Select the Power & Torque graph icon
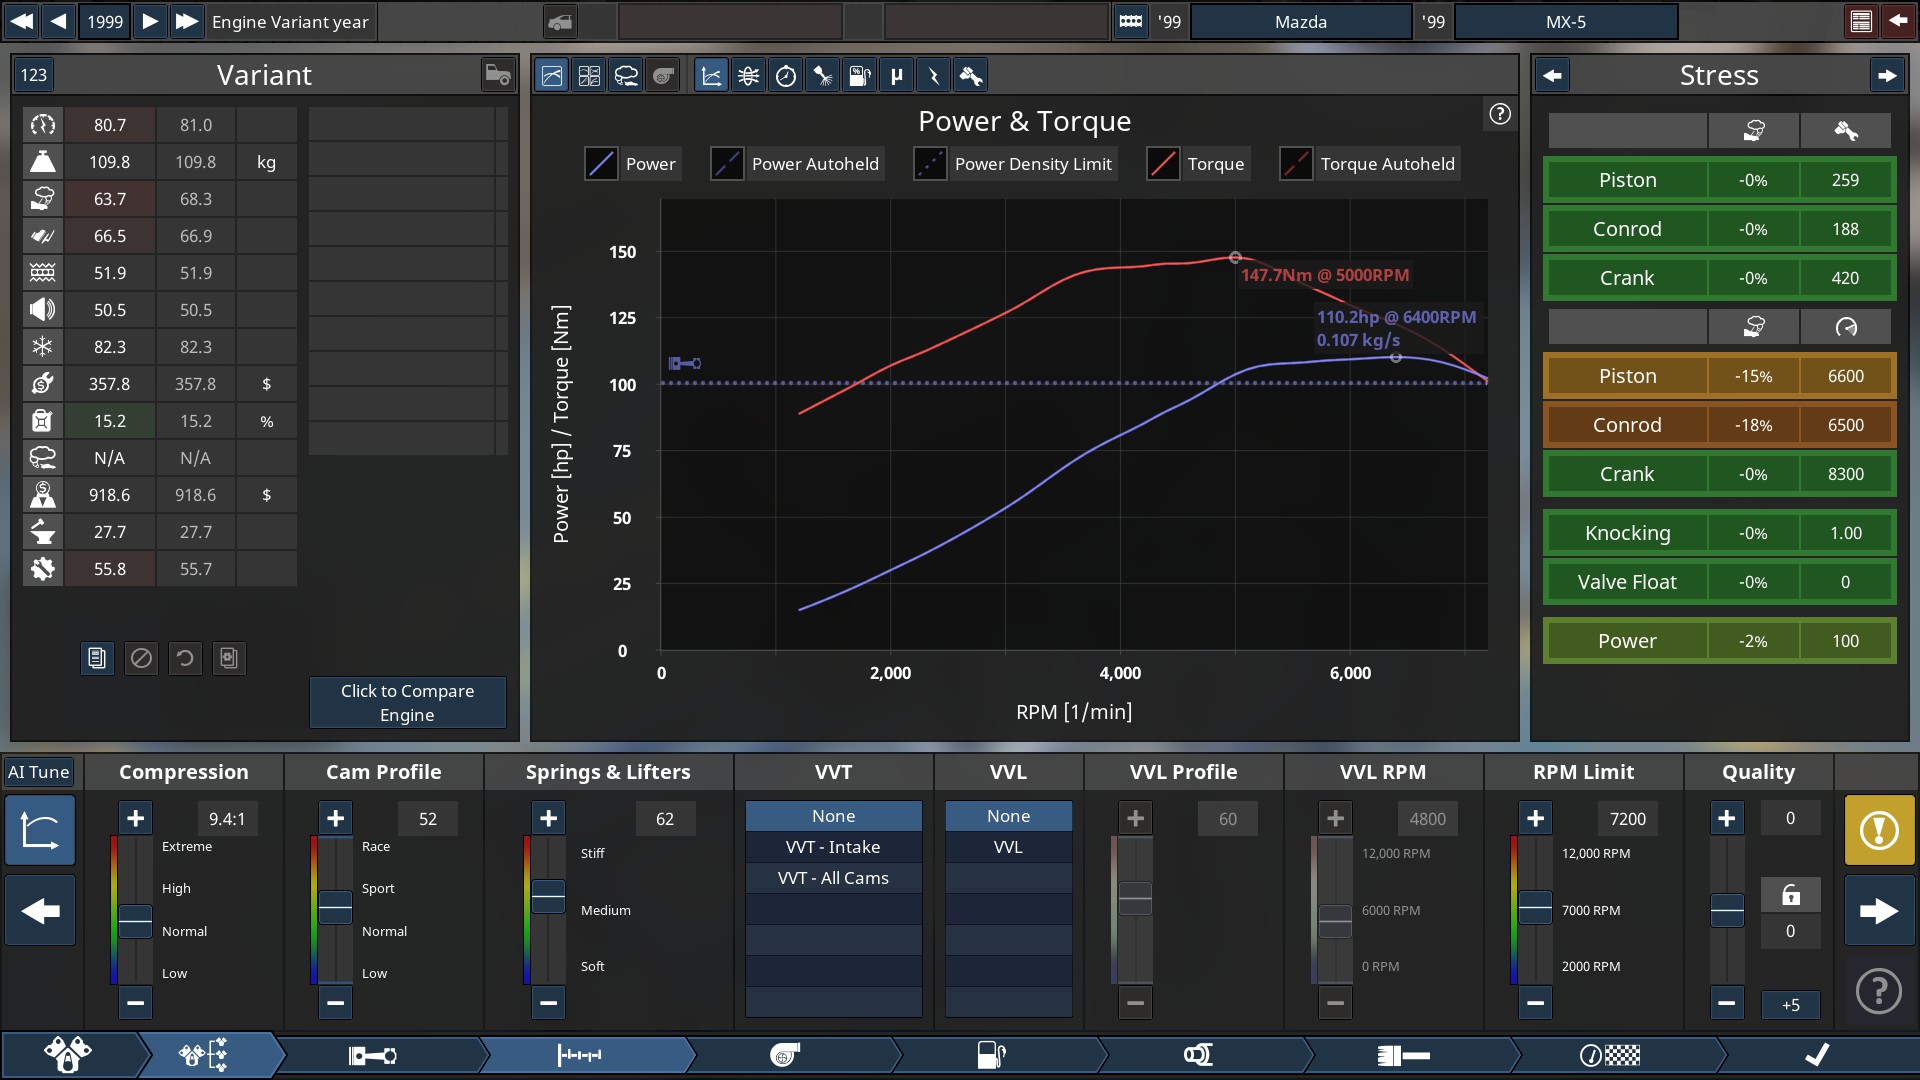Image resolution: width=1920 pixels, height=1080 pixels. (x=711, y=75)
